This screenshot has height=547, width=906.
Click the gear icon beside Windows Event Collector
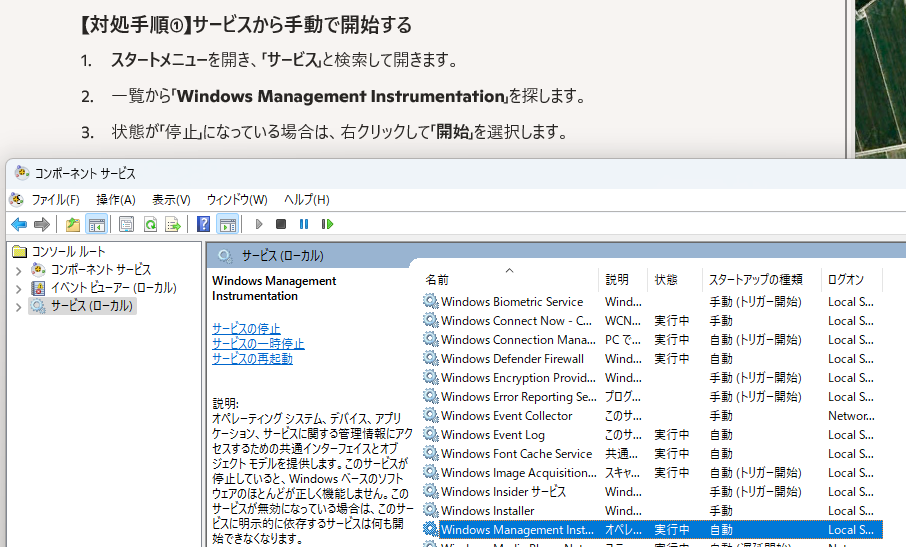click(x=430, y=415)
